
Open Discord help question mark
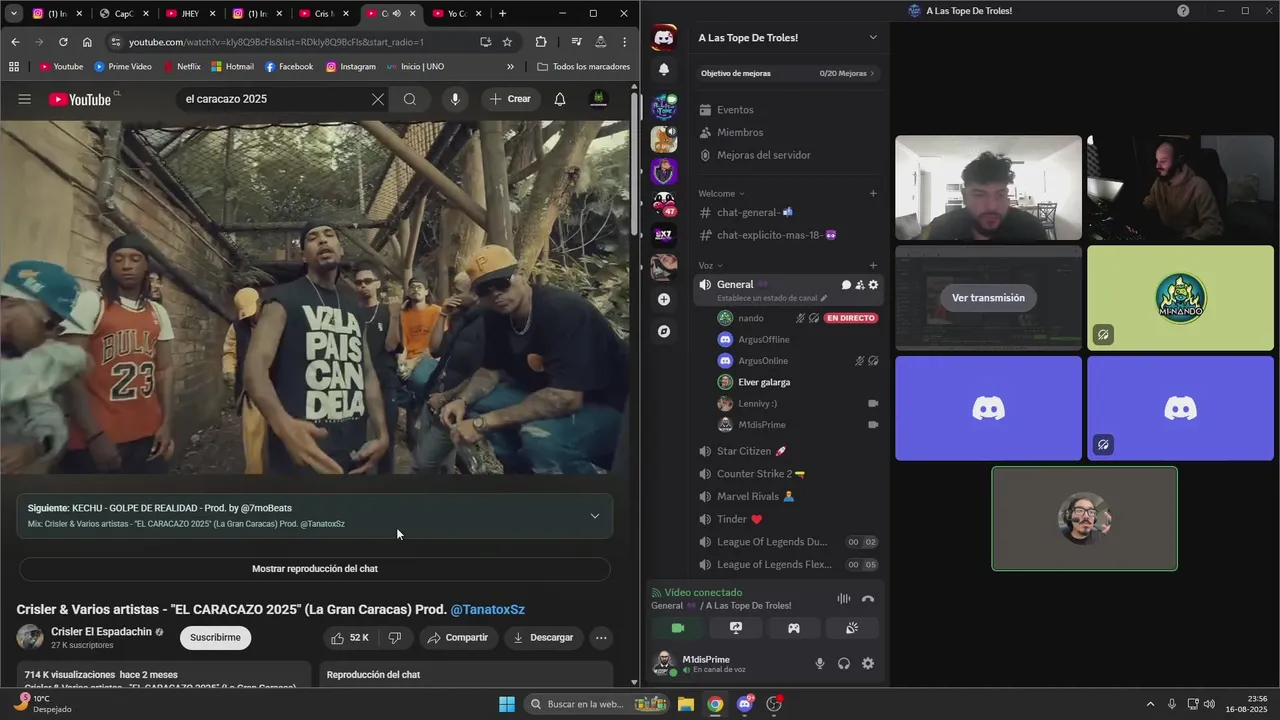pyautogui.click(x=1183, y=11)
